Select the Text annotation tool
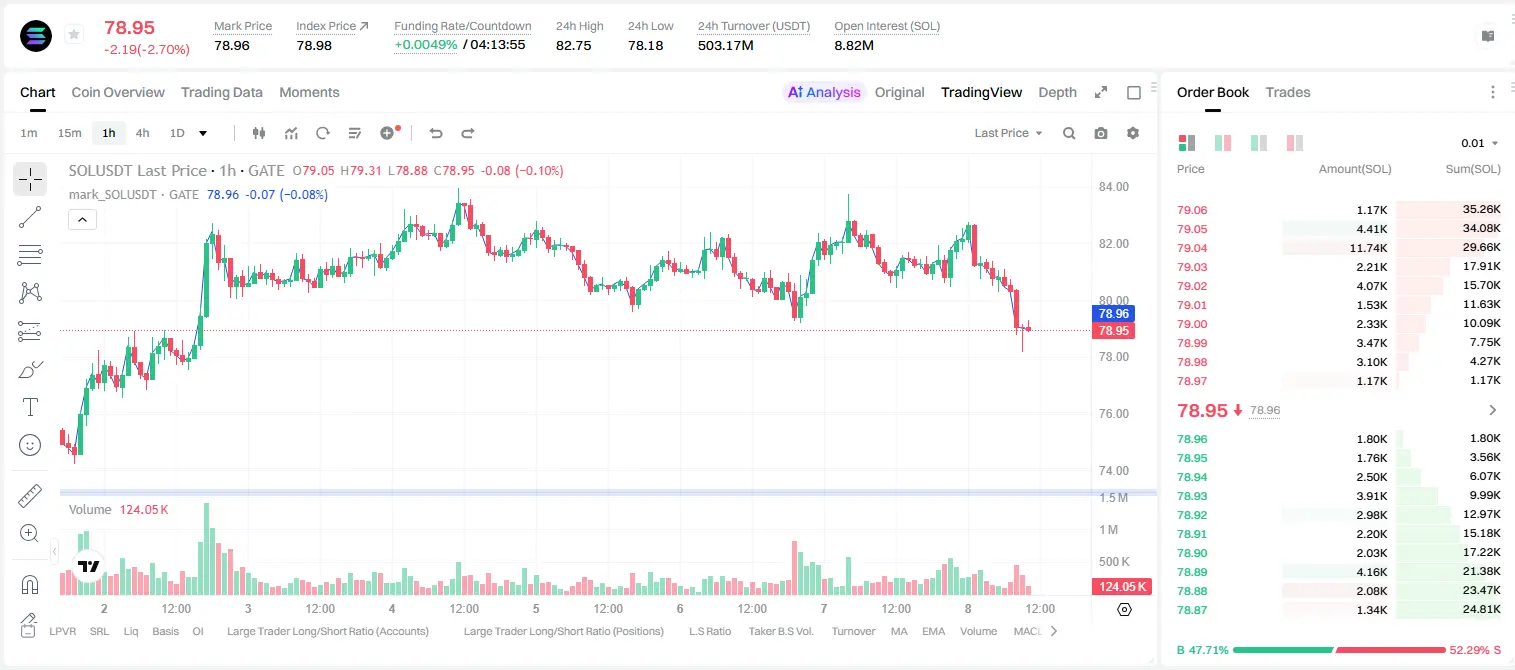 pyautogui.click(x=30, y=407)
